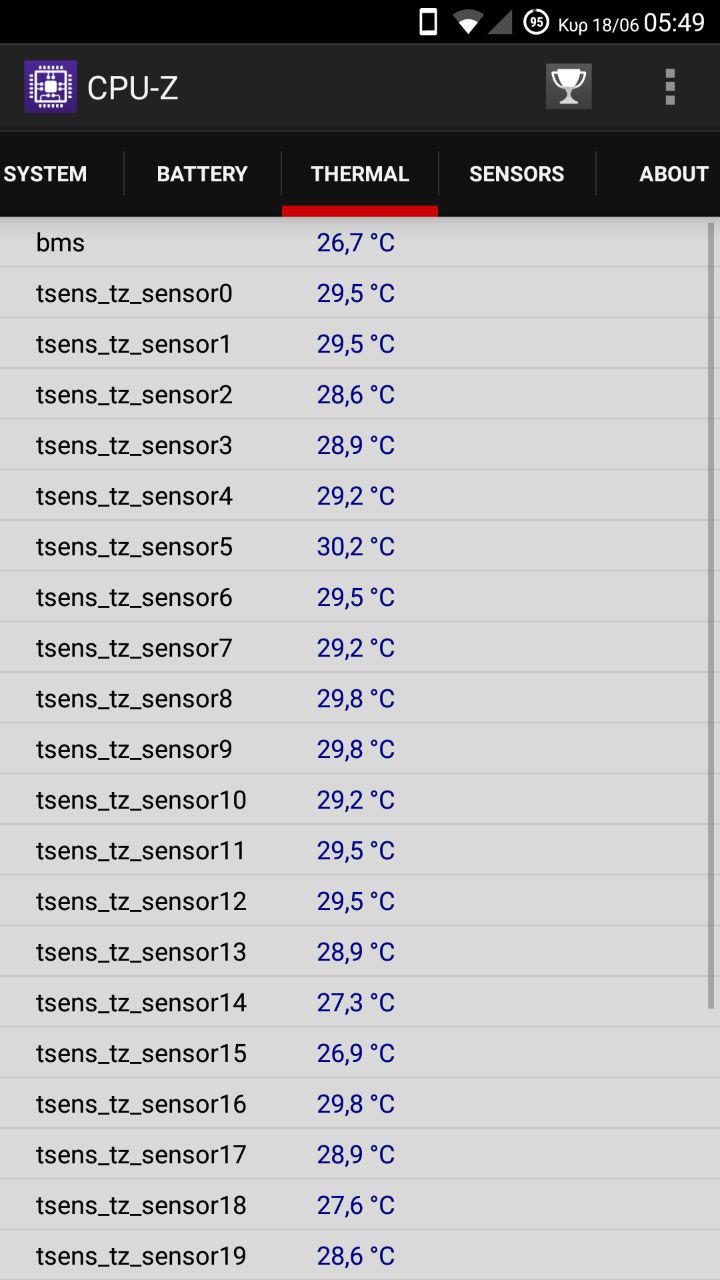The height and width of the screenshot is (1280, 720).
Task: Select the THERMAL tab
Action: pyautogui.click(x=360, y=174)
